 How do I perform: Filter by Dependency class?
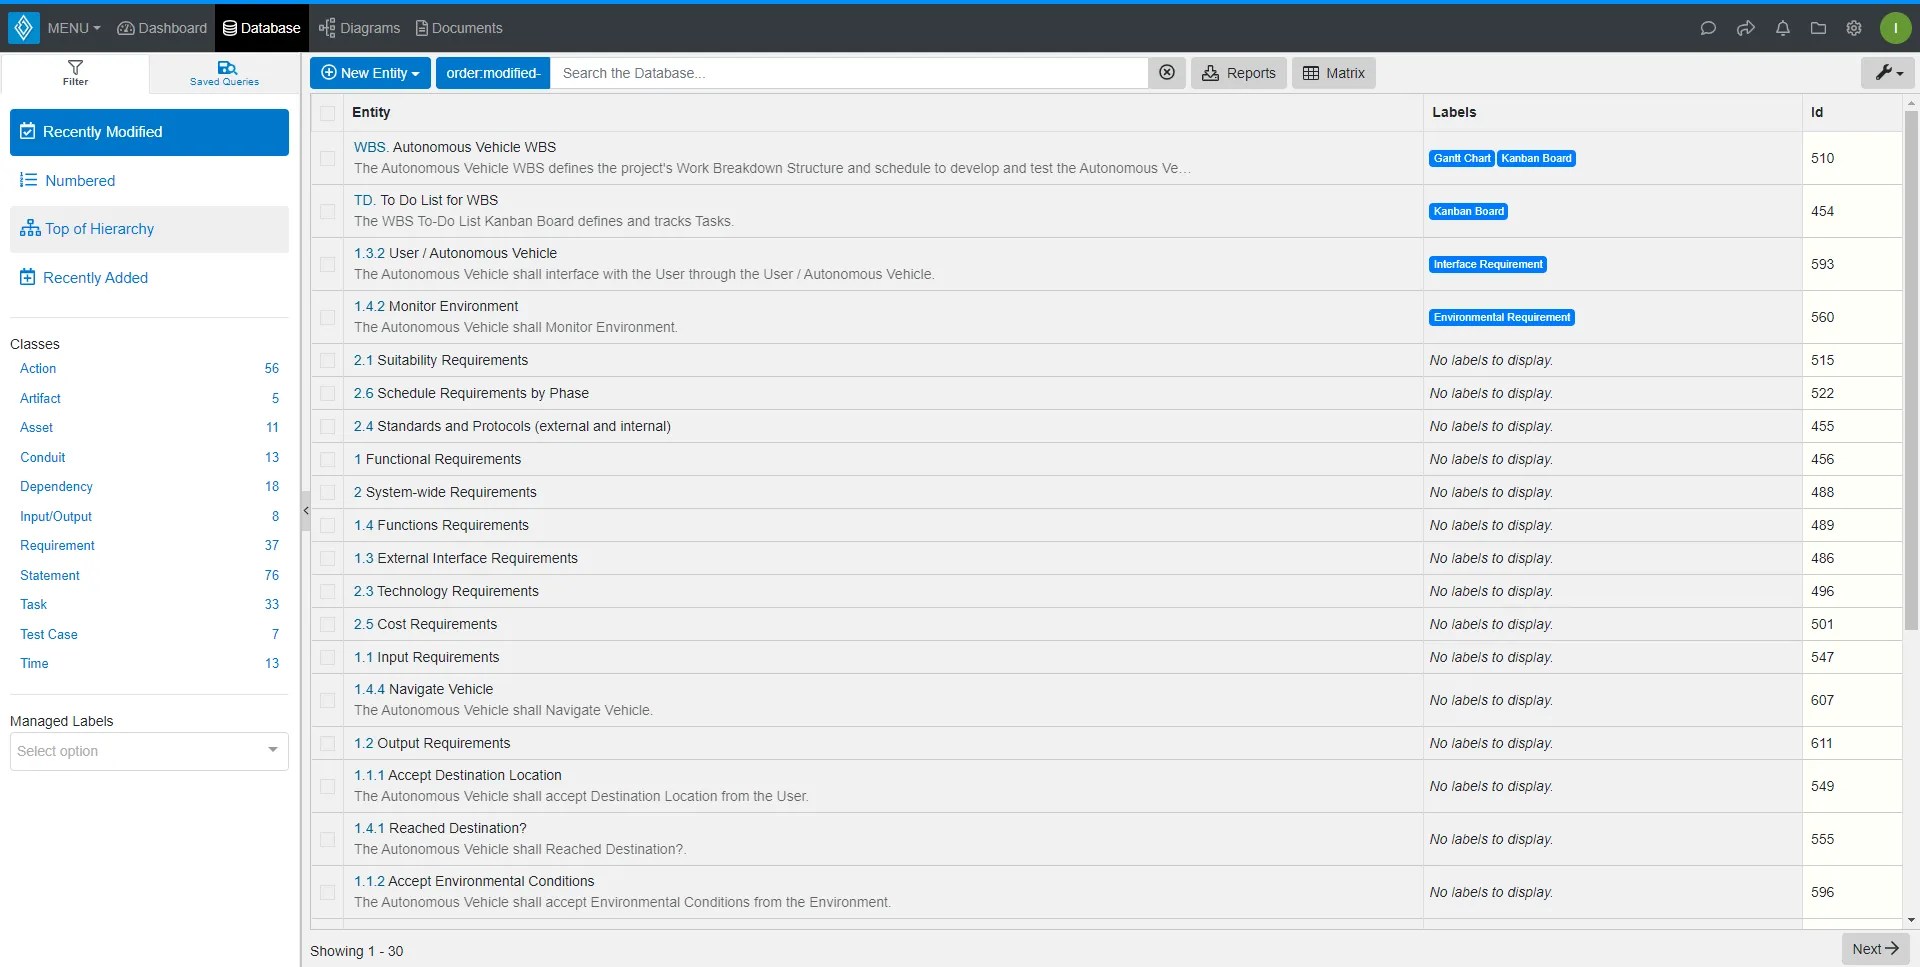pos(56,487)
